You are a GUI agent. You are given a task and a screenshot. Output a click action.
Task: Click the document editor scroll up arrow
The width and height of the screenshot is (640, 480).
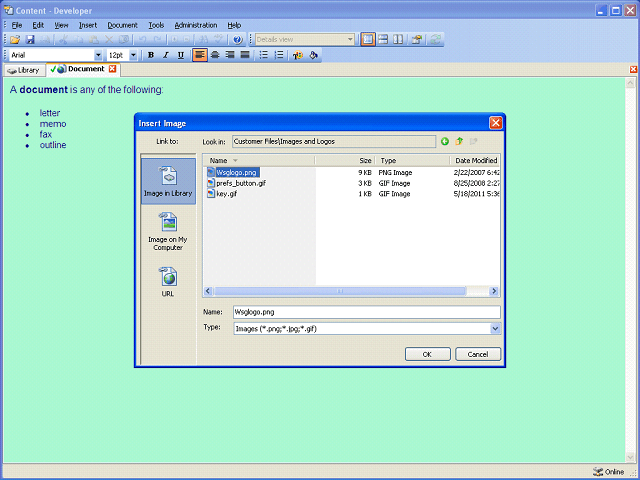point(630,84)
